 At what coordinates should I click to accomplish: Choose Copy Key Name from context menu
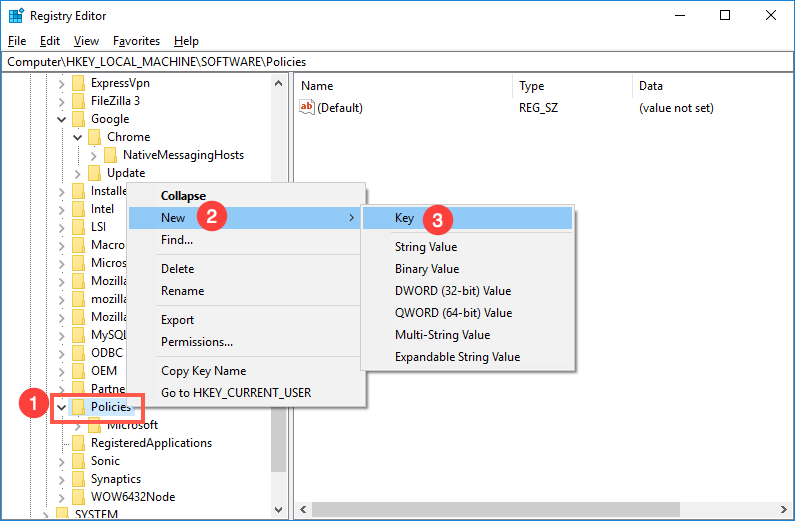203,371
